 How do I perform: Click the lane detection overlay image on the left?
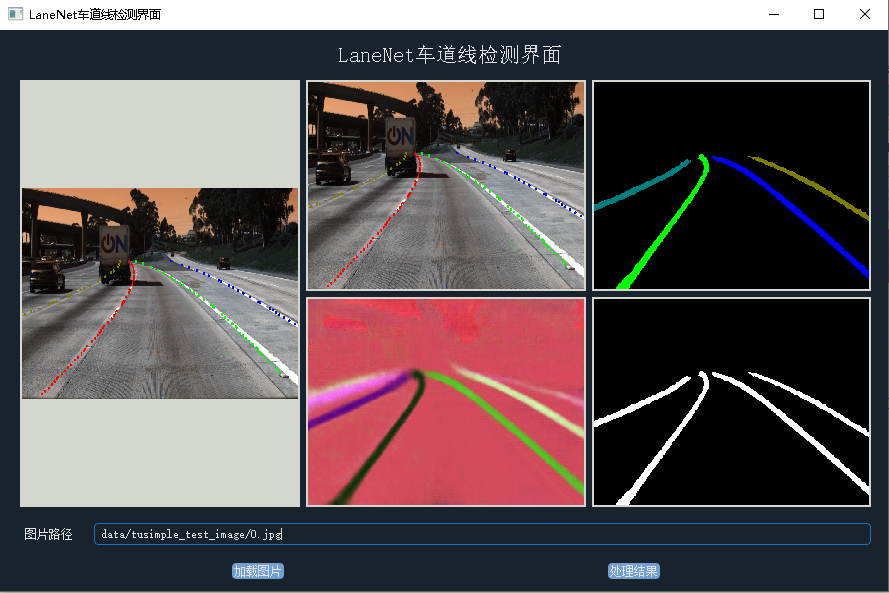[x=159, y=292]
